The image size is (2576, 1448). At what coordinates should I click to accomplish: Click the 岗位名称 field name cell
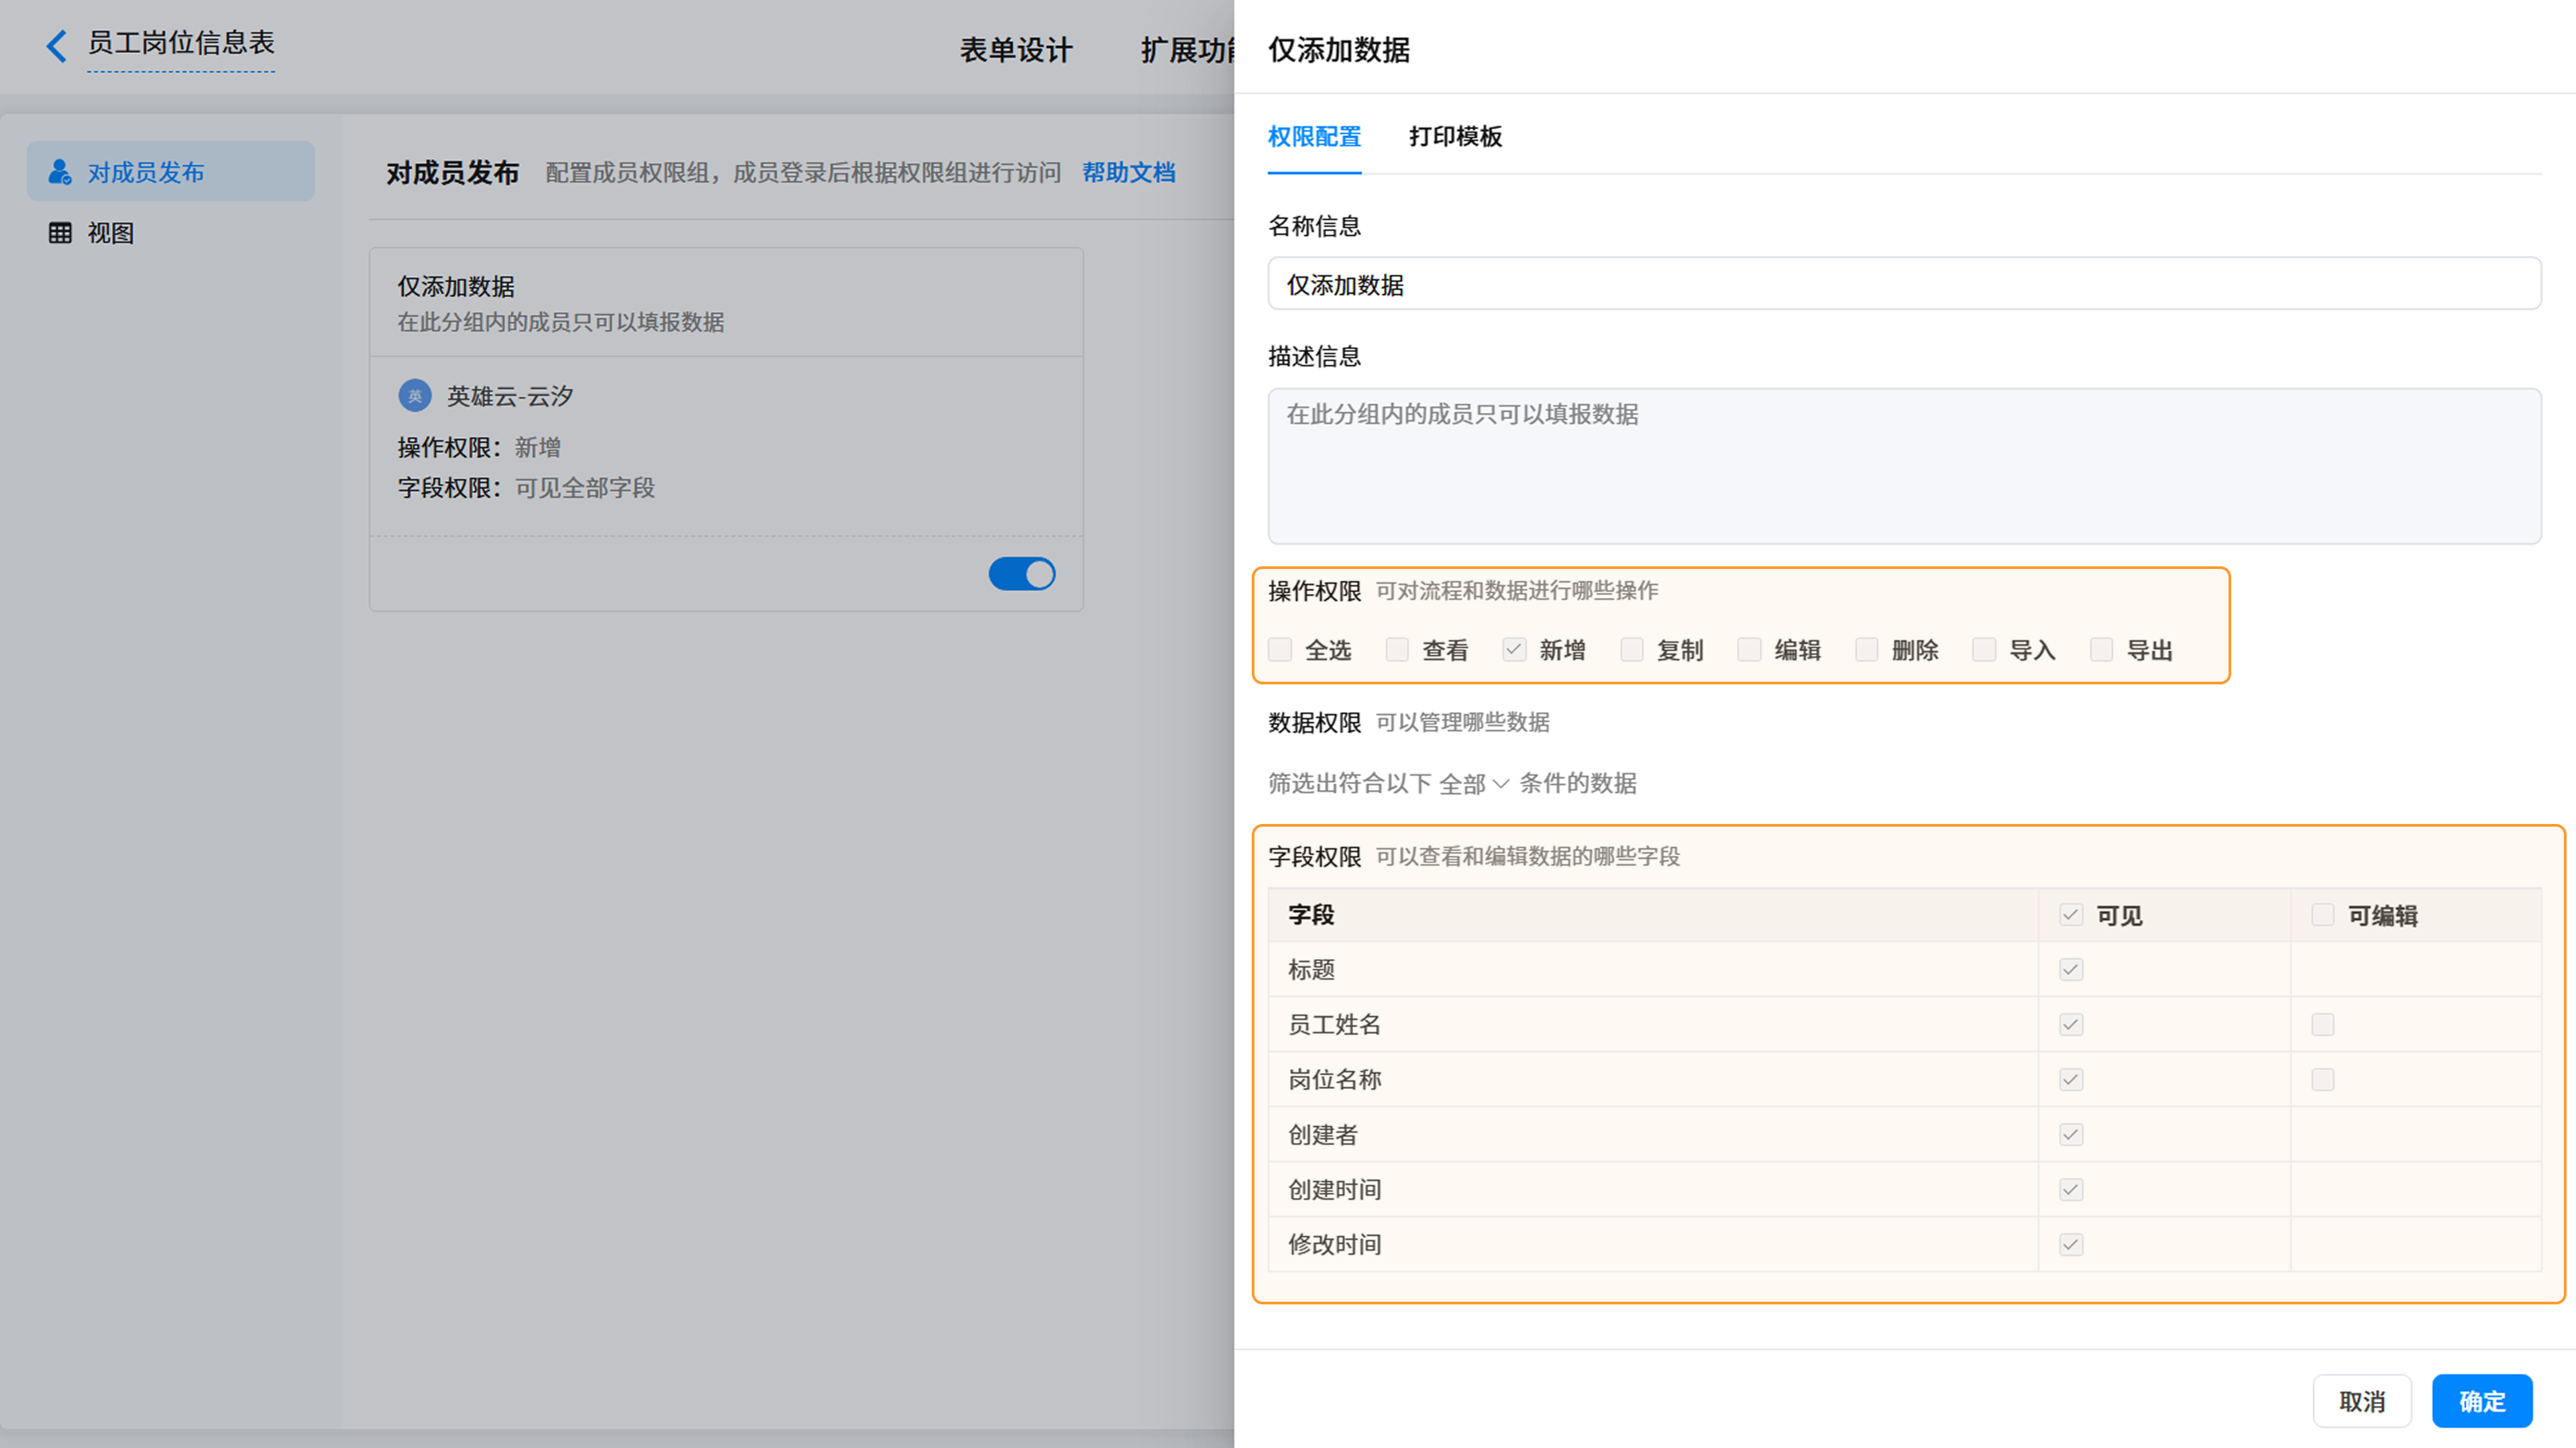pyautogui.click(x=1652, y=1080)
